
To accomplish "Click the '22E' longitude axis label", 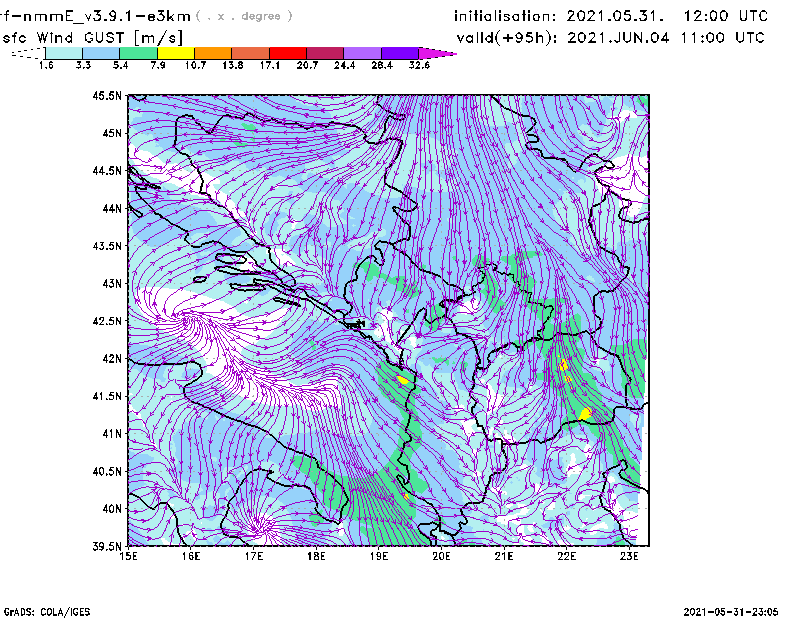I will (566, 556).
